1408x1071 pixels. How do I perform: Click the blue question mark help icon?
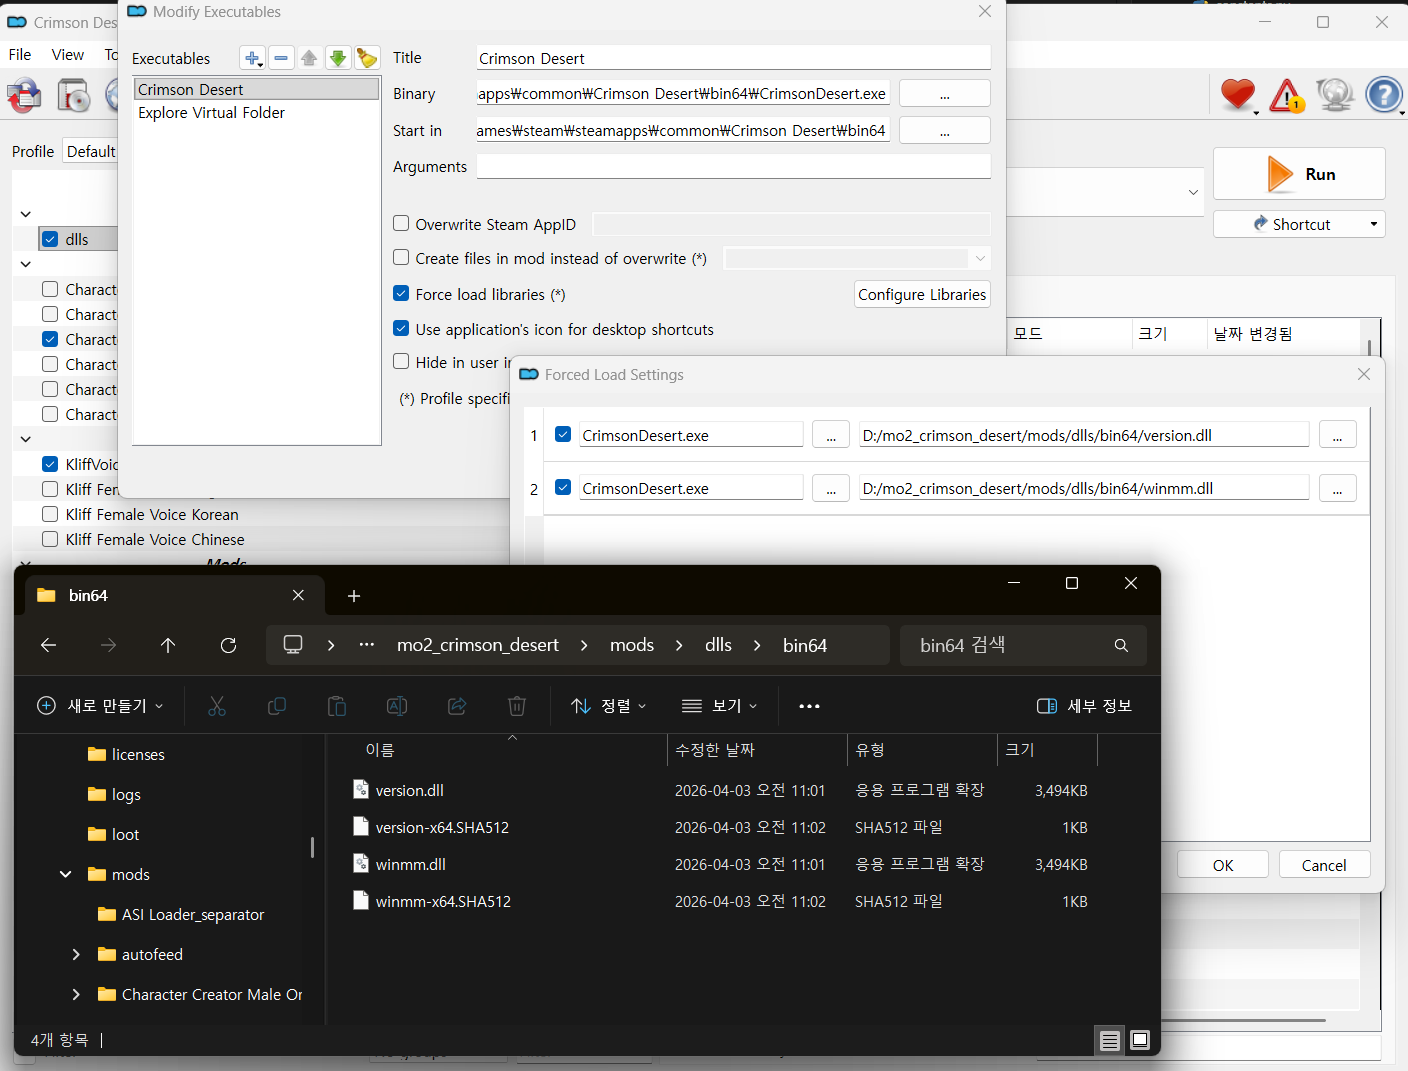[1384, 95]
